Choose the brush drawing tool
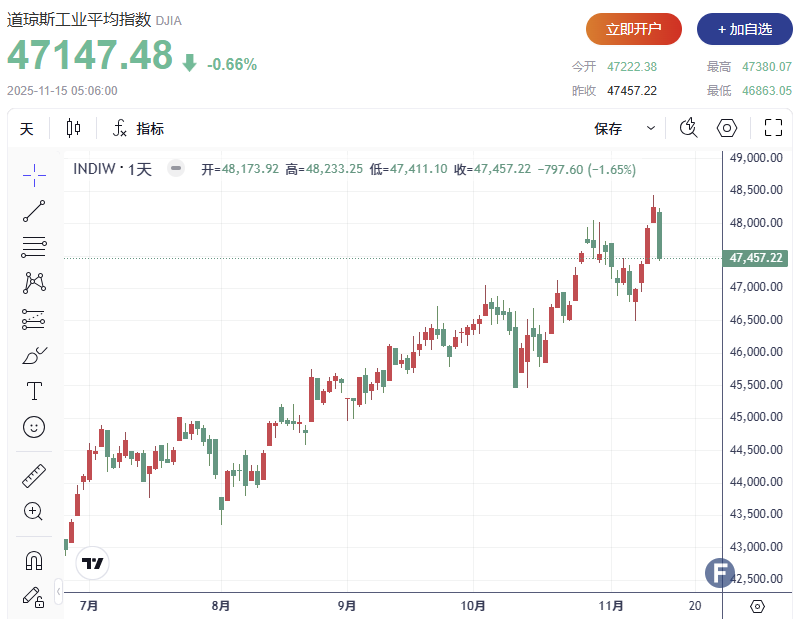The width and height of the screenshot is (799, 619). click(34, 355)
